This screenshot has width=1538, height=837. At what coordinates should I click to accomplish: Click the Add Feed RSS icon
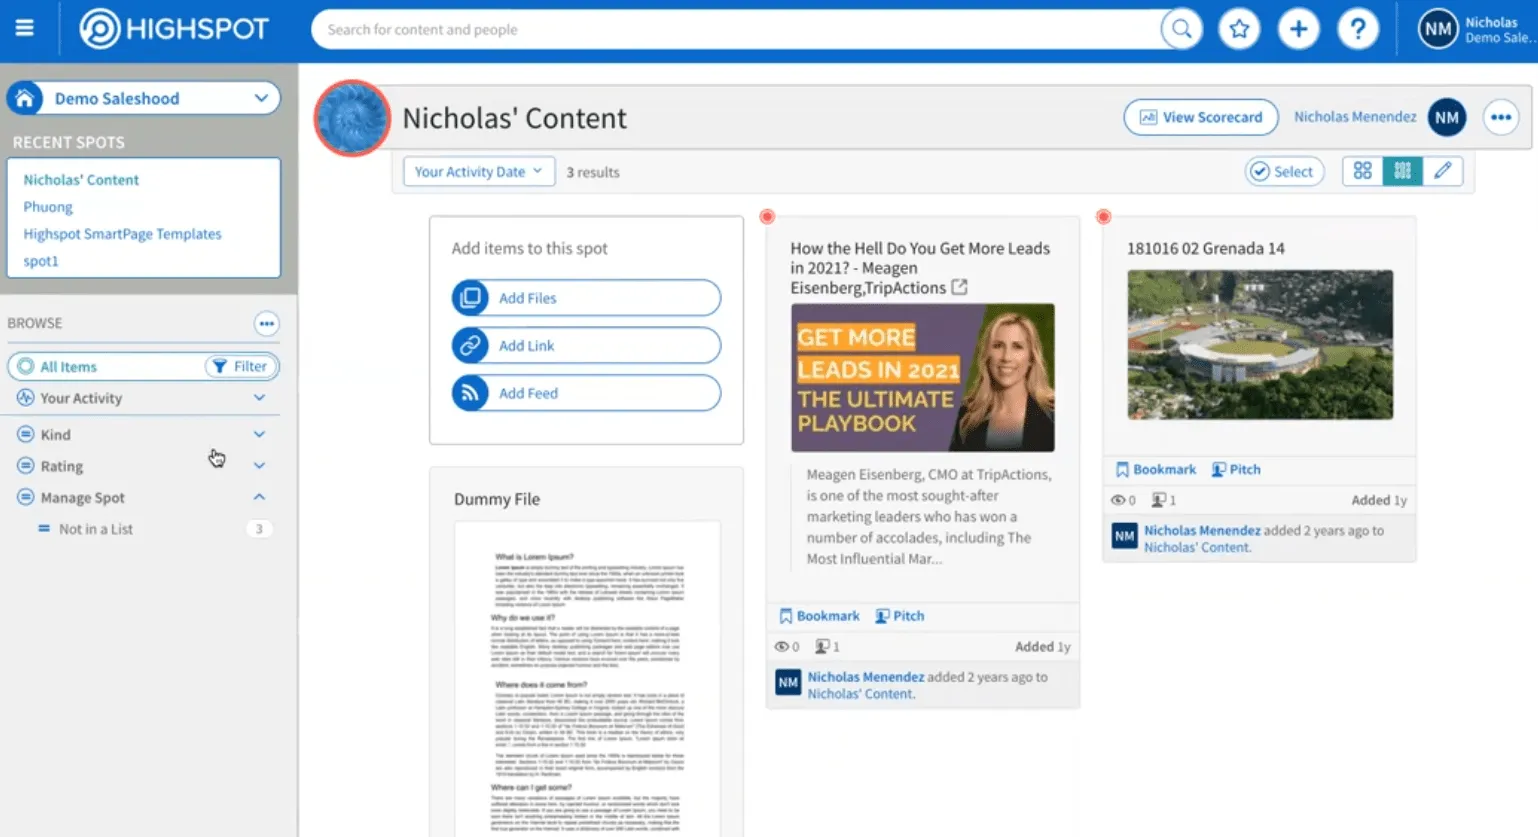click(x=470, y=393)
